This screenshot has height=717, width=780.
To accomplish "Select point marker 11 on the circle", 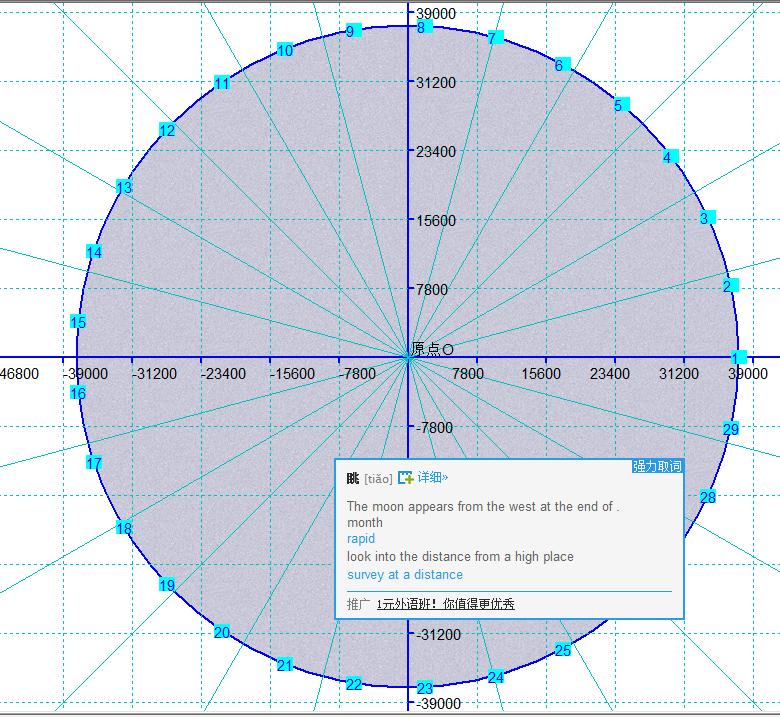I will (x=222, y=83).
